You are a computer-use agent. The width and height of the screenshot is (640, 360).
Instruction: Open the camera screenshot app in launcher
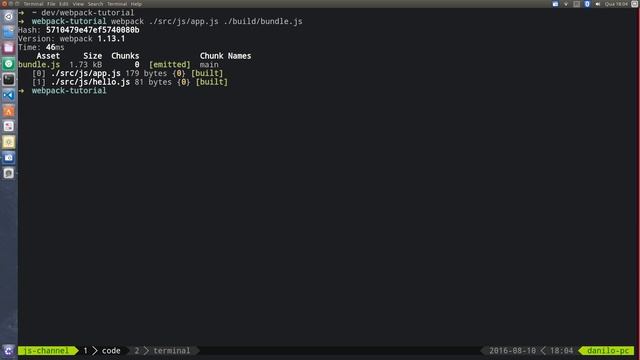[9, 158]
